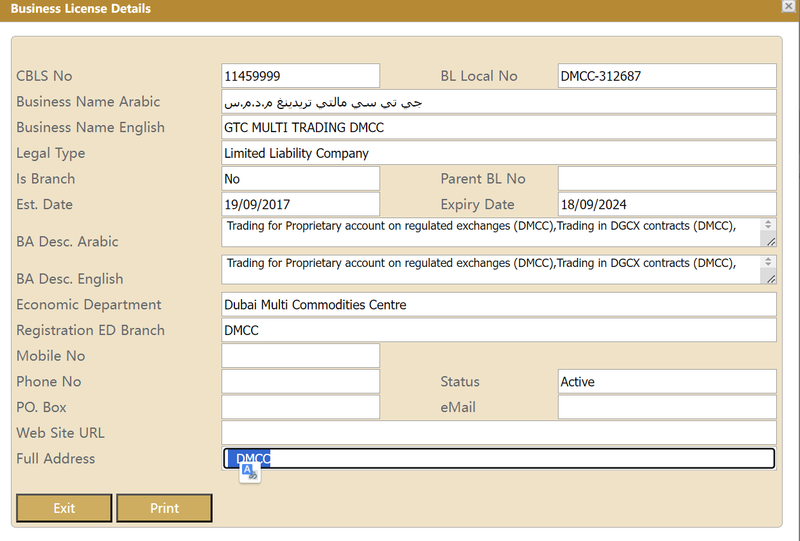This screenshot has width=800, height=541.
Task: Grab the BA Desc. Arabic resize handle
Action: [x=771, y=241]
